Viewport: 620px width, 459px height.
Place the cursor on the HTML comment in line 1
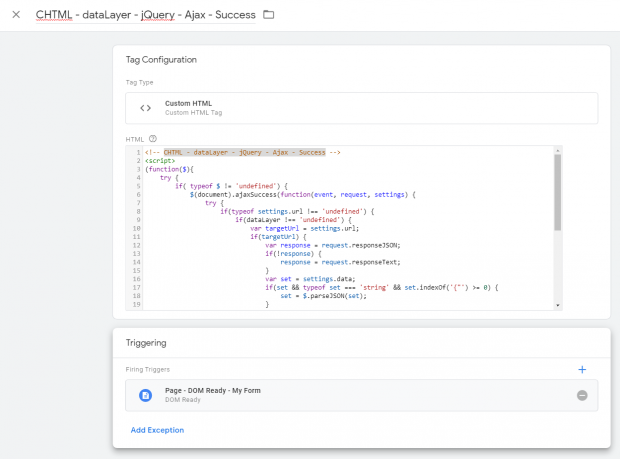[242, 153]
